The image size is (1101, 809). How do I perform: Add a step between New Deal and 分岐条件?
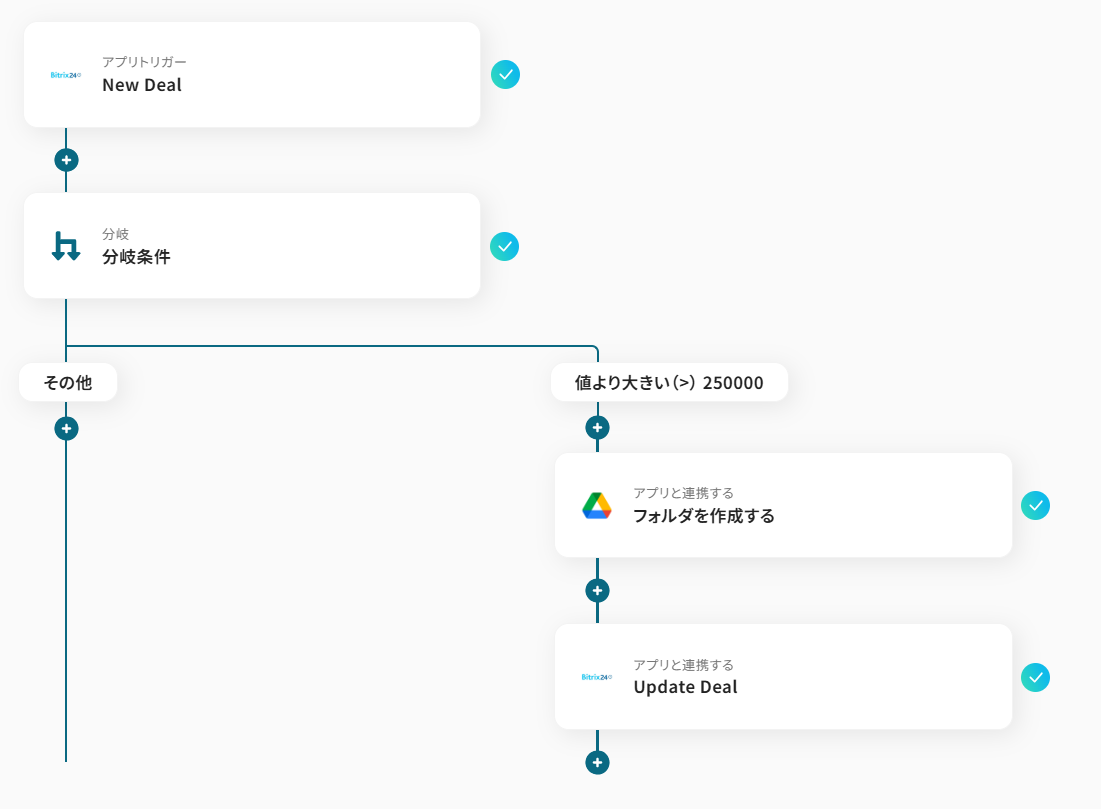tap(66, 160)
